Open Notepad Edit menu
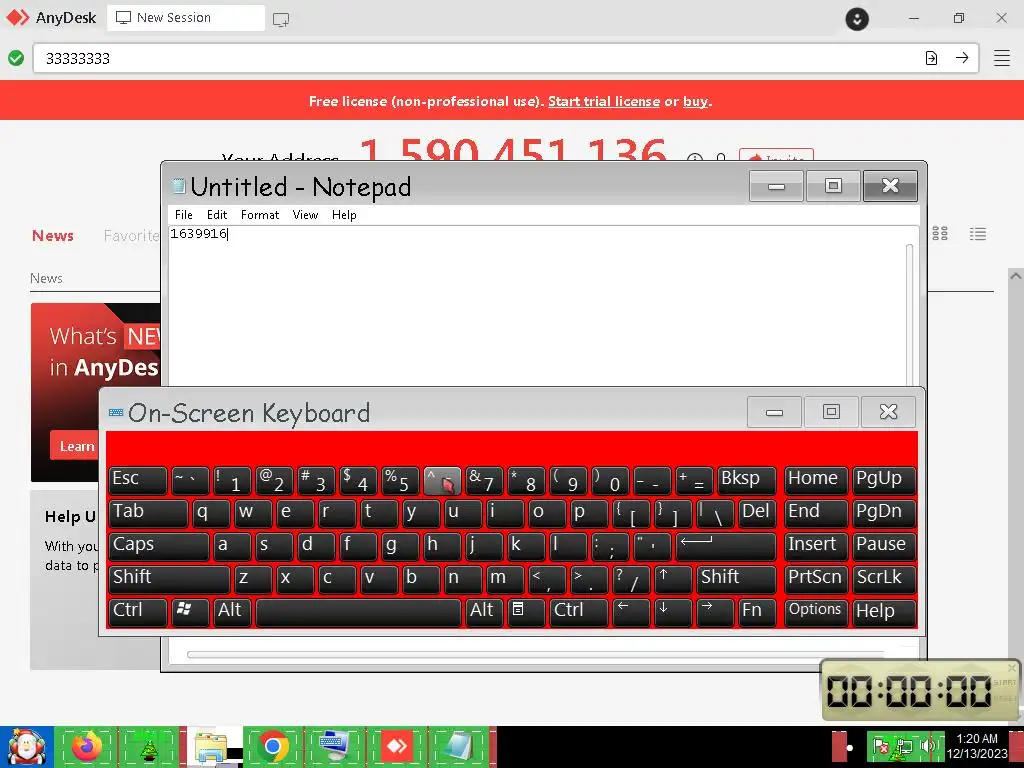 (x=217, y=215)
